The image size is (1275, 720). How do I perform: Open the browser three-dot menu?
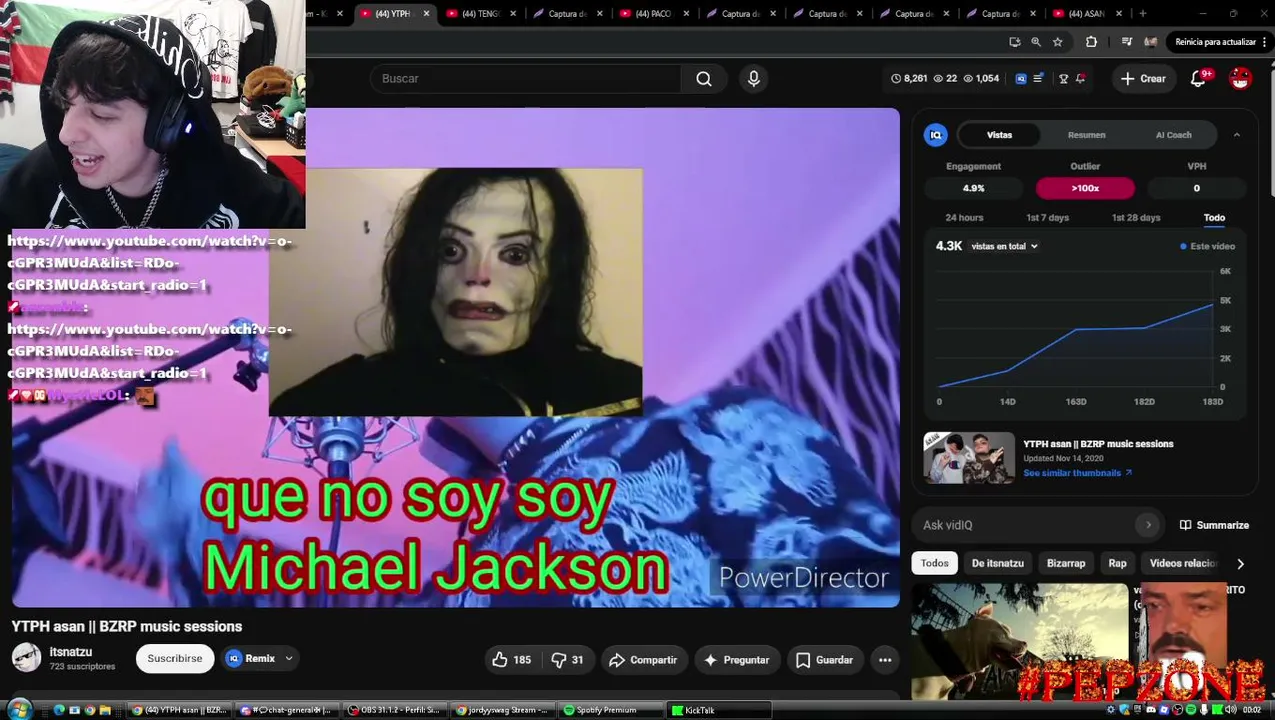(x=1265, y=42)
